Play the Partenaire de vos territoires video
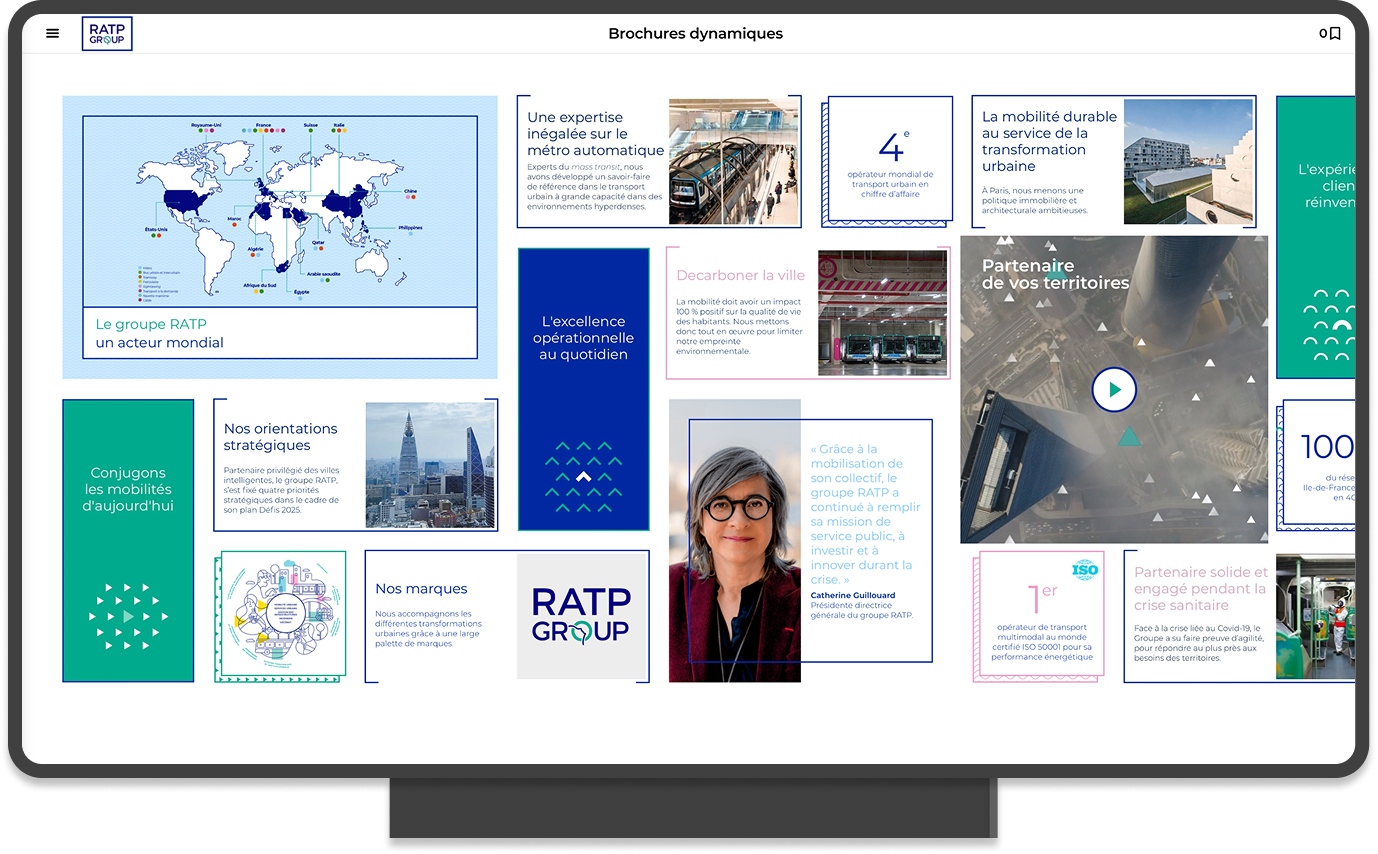The width and height of the screenshot is (1378, 854). click(x=1114, y=389)
